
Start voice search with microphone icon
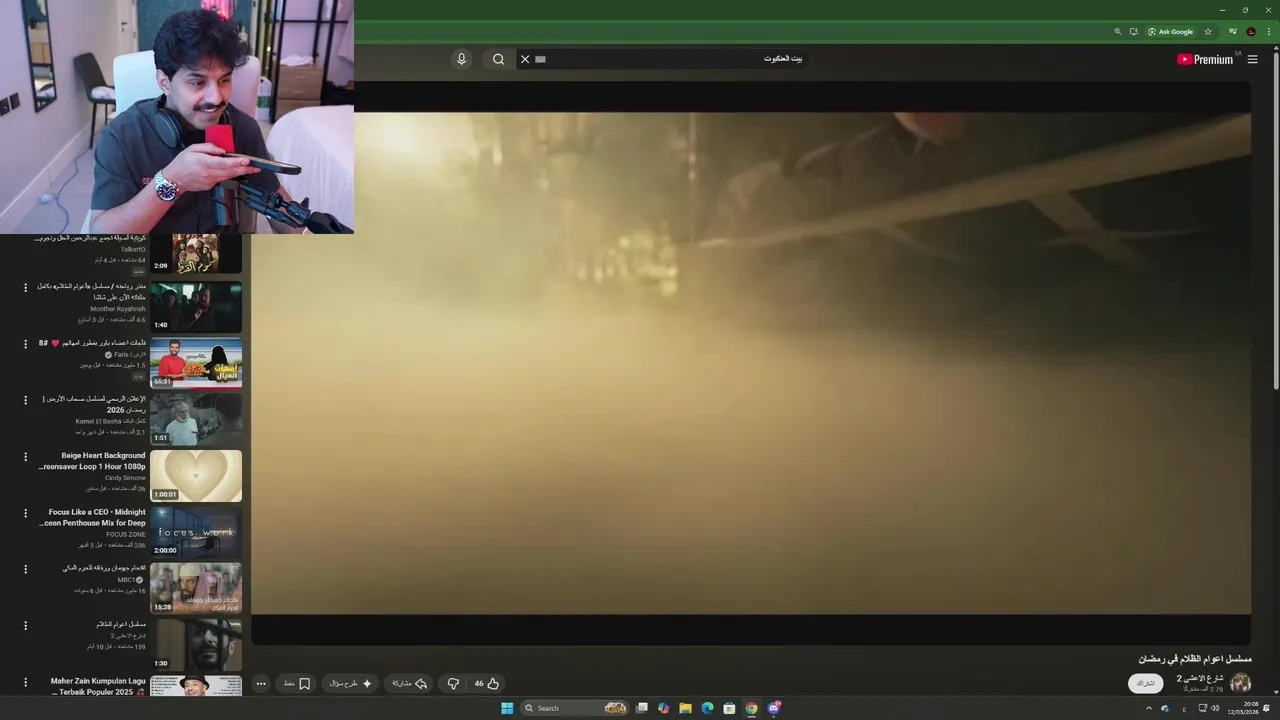[461, 59]
